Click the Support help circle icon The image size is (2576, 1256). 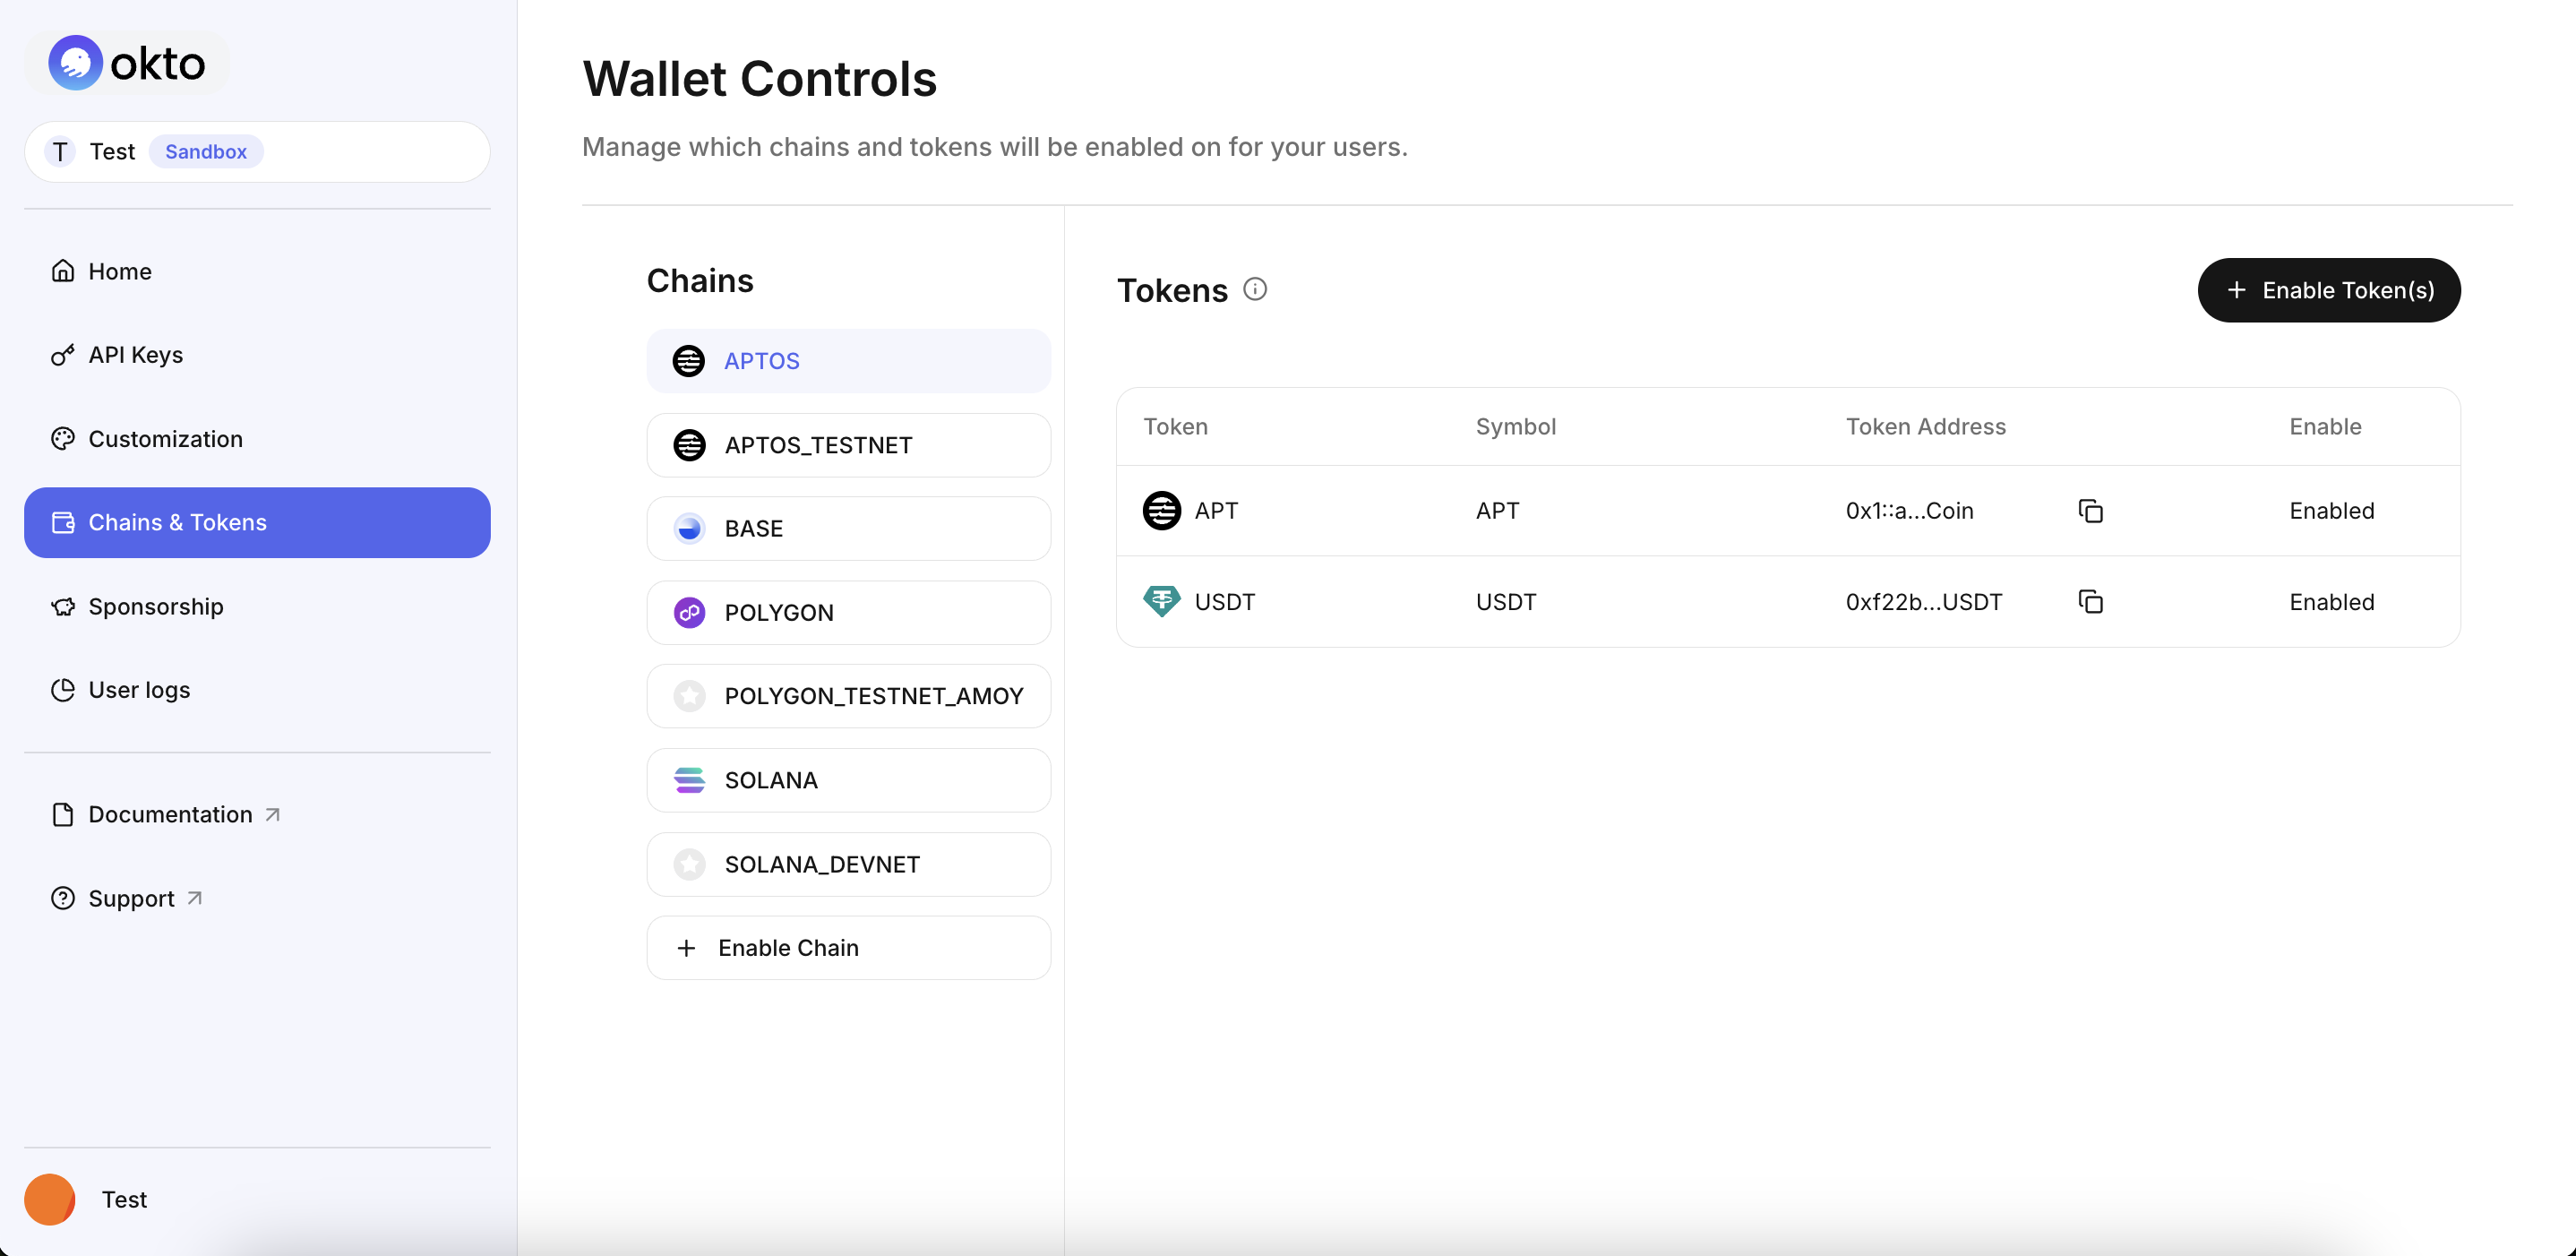point(63,898)
